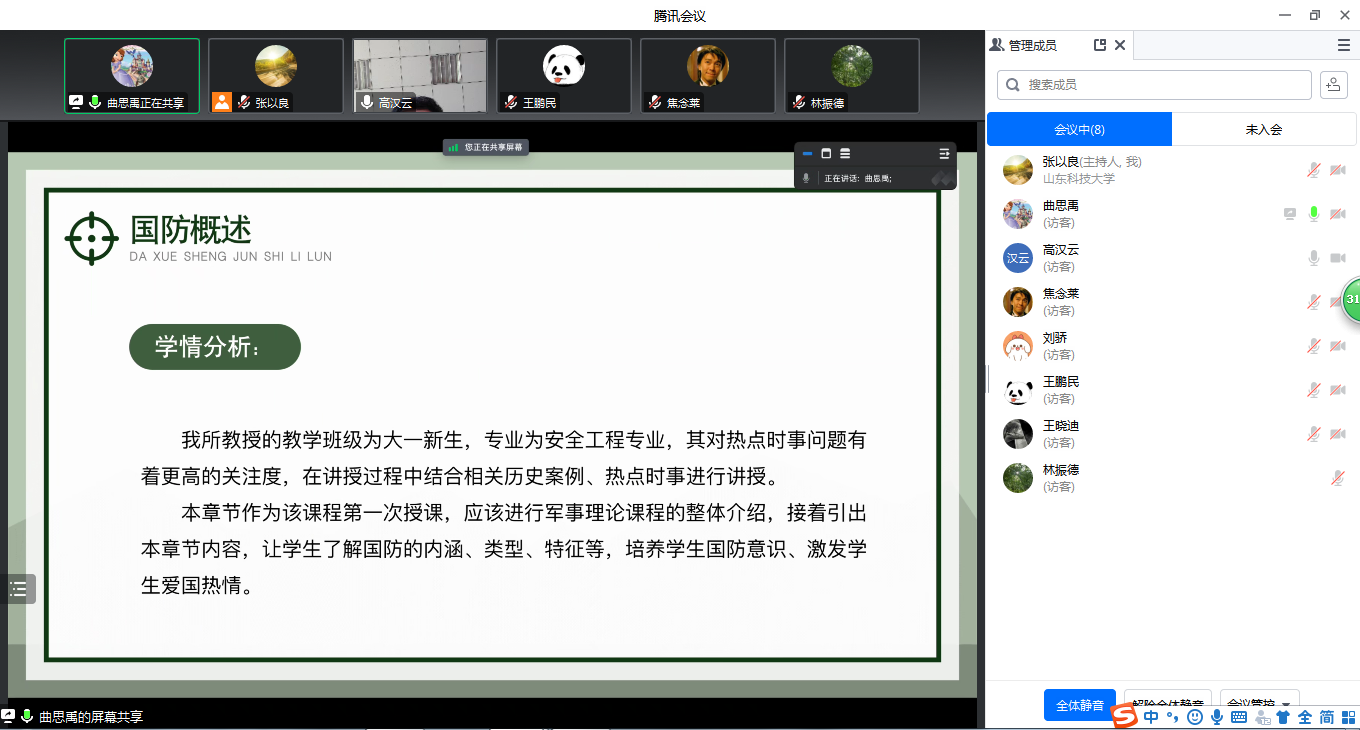Switch floating bar to single window view
Image resolution: width=1360 pixels, height=730 pixels.
(826, 153)
